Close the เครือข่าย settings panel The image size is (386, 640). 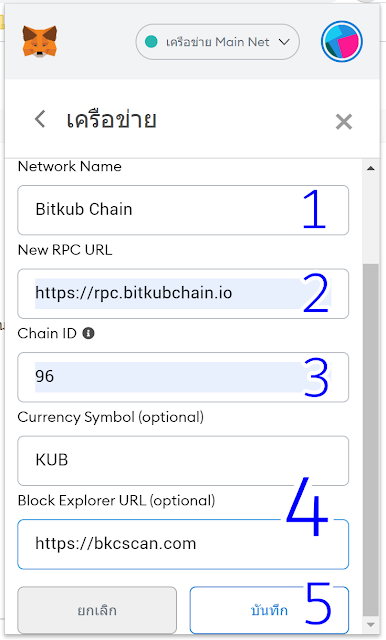click(344, 121)
